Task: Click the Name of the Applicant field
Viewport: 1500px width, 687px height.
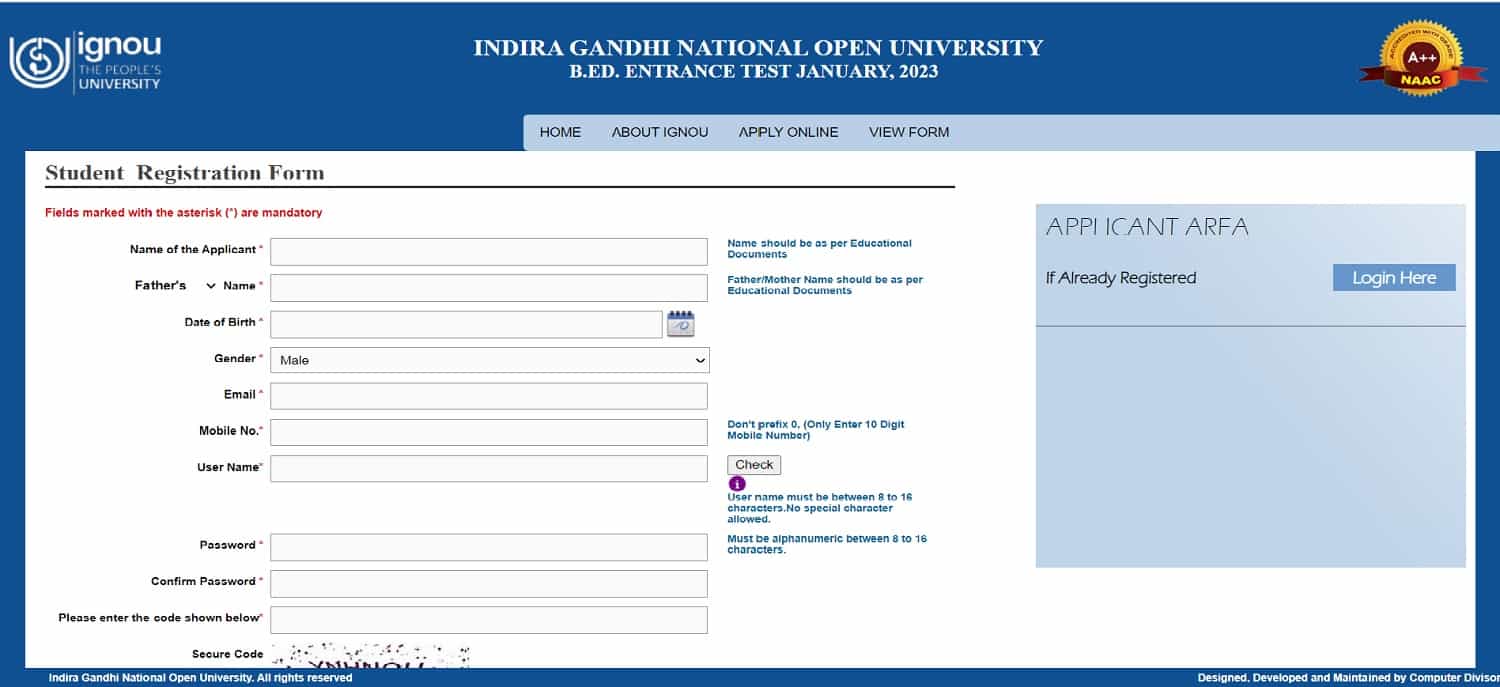Action: point(488,251)
